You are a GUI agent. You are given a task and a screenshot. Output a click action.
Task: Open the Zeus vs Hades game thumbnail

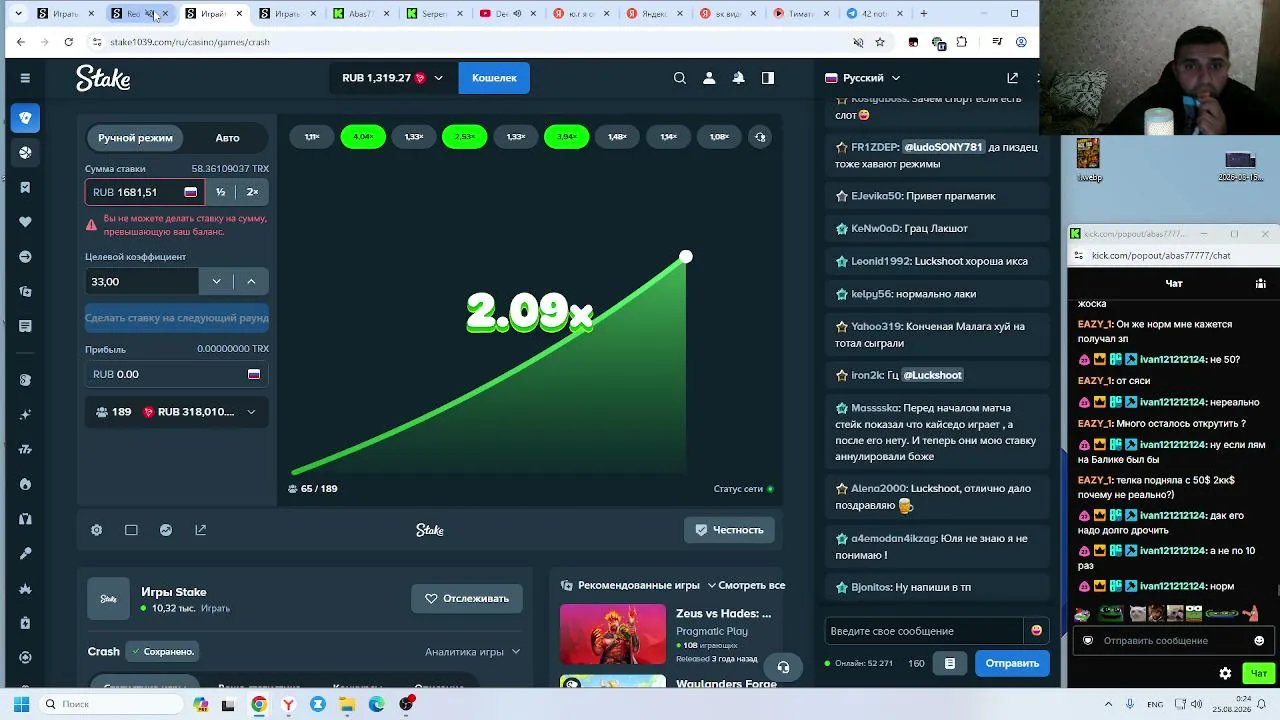click(613, 634)
